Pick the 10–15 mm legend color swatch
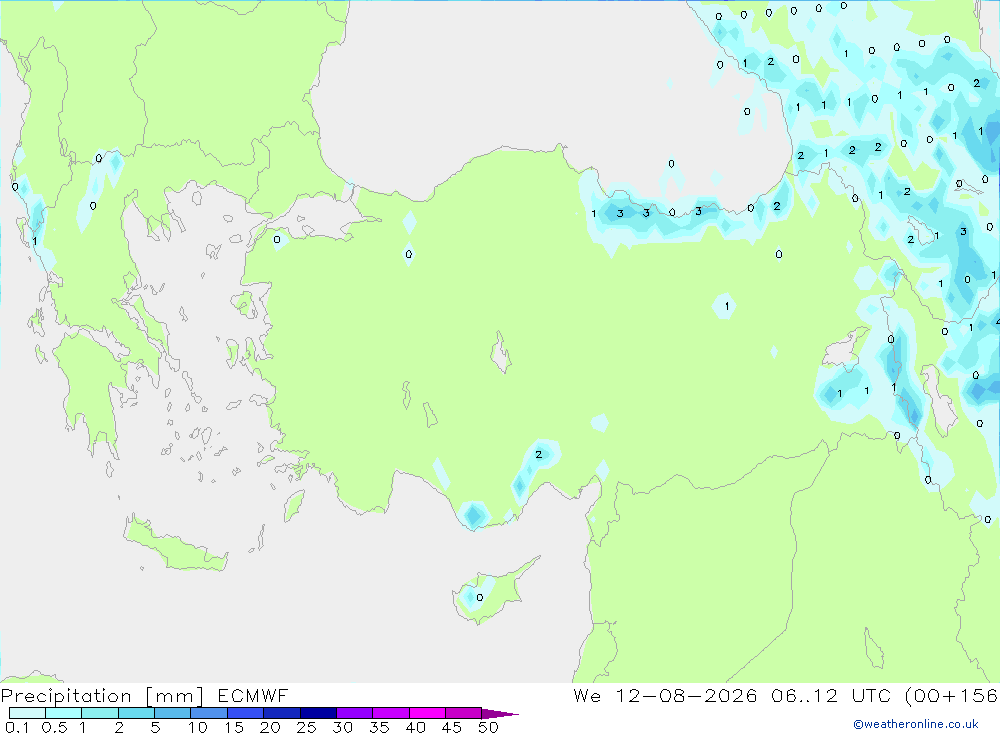This screenshot has height=733, width=1000. (209, 713)
